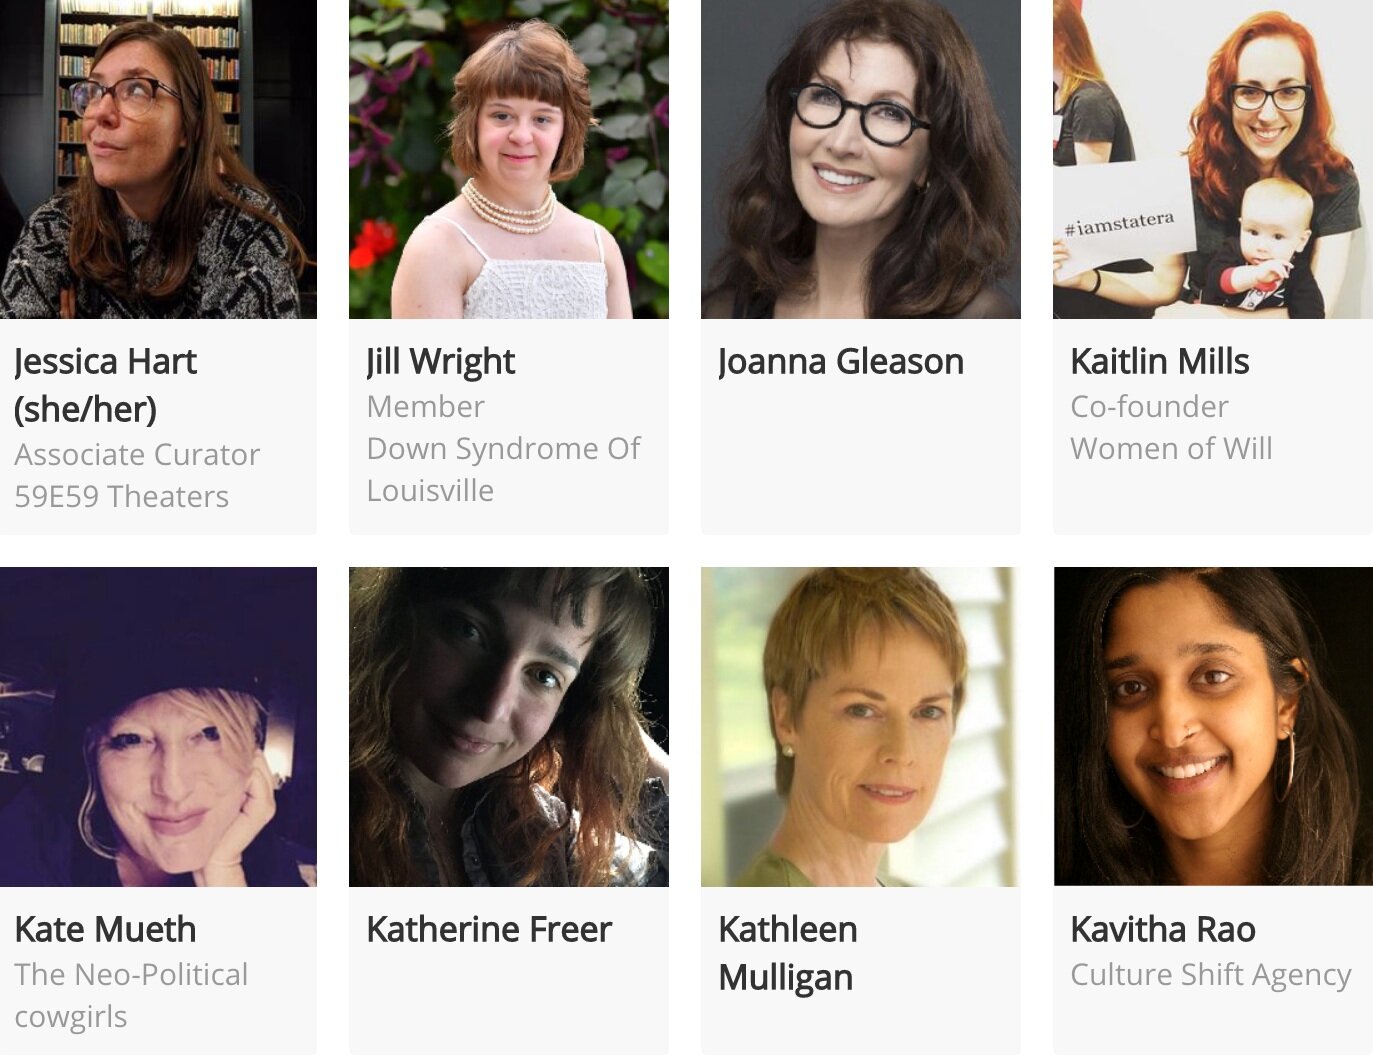Image resolution: width=1373 pixels, height=1057 pixels.
Task: Open the Kathleen Mulligan name link
Action: [788, 953]
